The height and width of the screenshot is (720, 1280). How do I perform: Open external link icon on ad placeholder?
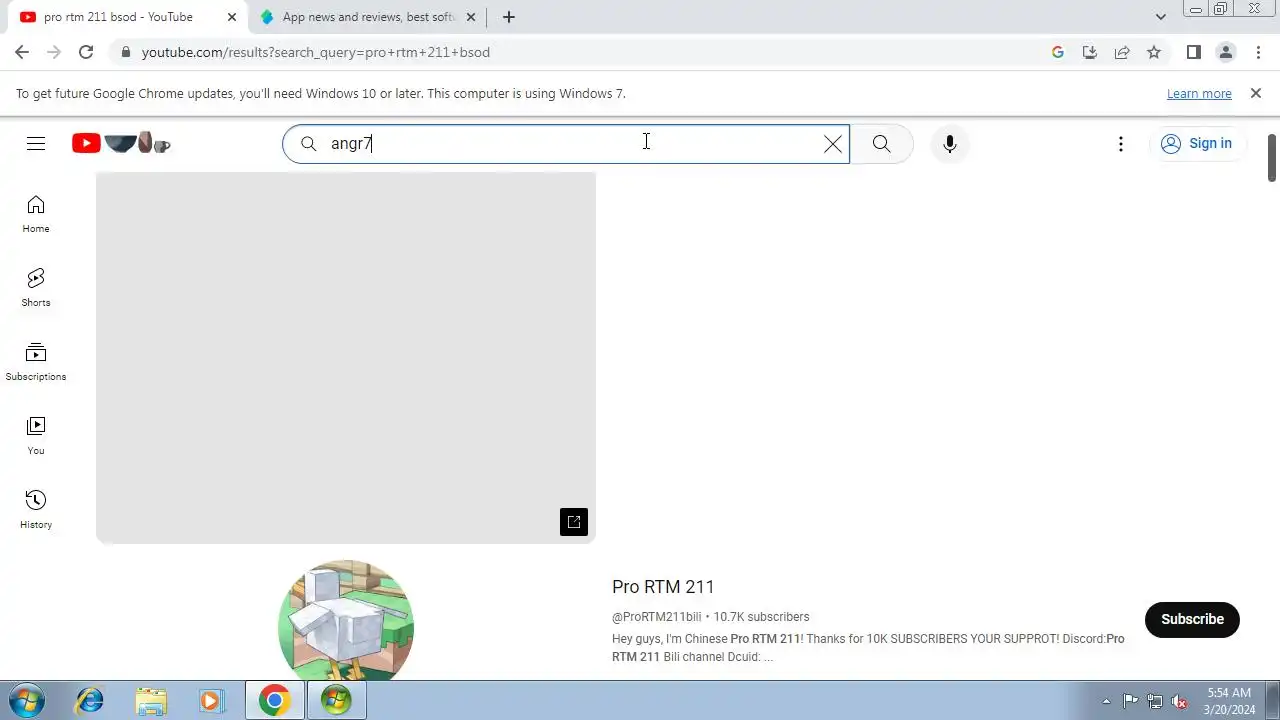pos(574,522)
